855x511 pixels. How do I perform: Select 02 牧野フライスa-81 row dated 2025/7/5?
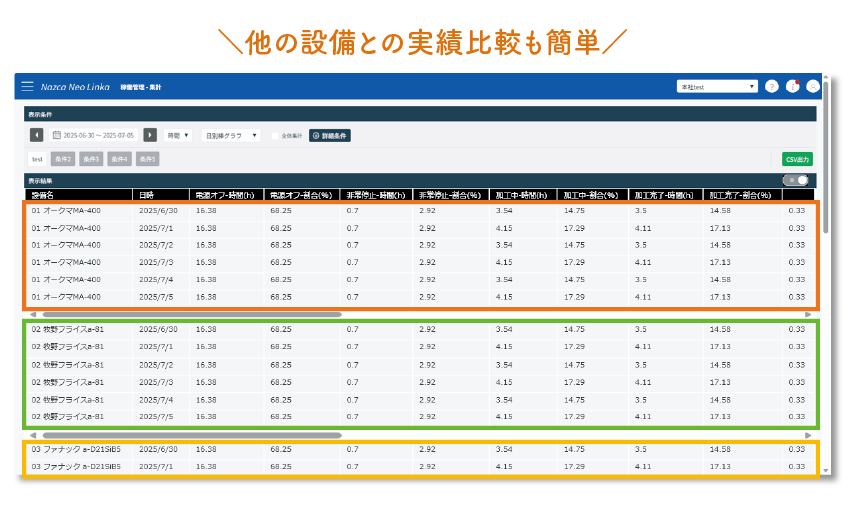tap(420, 417)
